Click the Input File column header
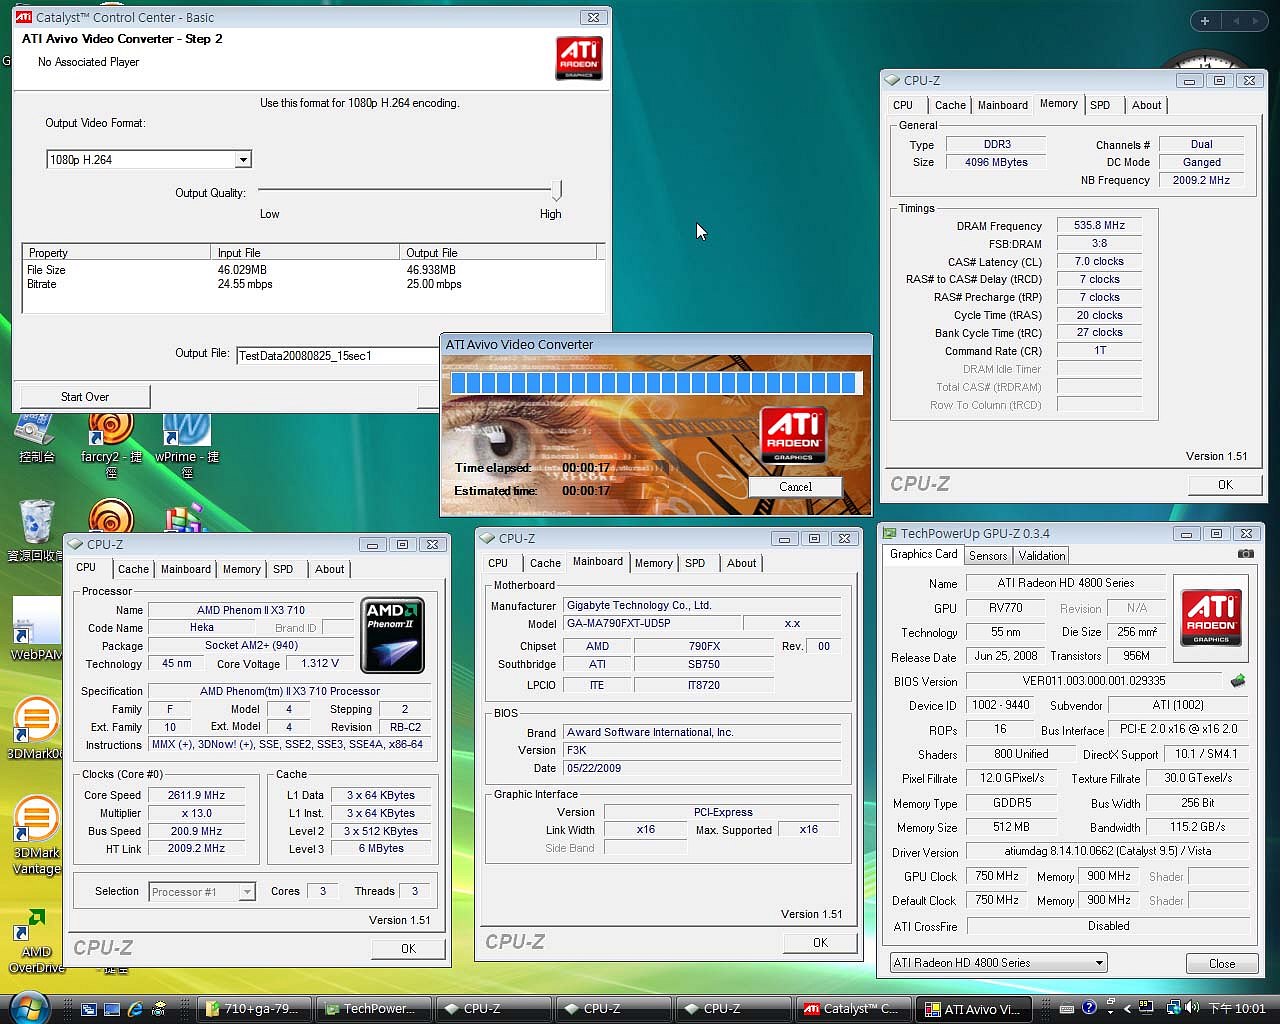The height and width of the screenshot is (1024, 1280). tap(305, 253)
